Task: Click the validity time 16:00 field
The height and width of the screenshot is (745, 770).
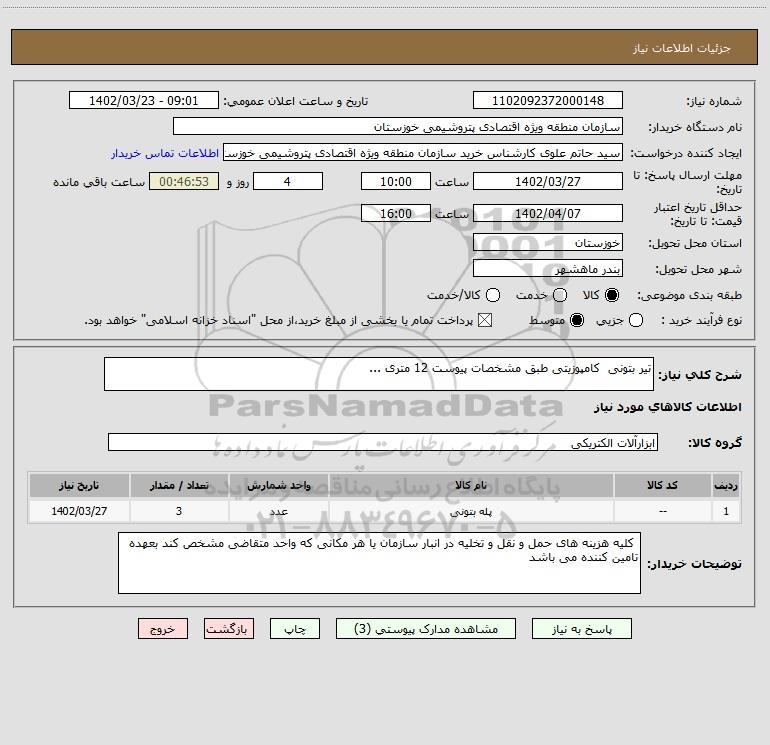Action: click(396, 213)
